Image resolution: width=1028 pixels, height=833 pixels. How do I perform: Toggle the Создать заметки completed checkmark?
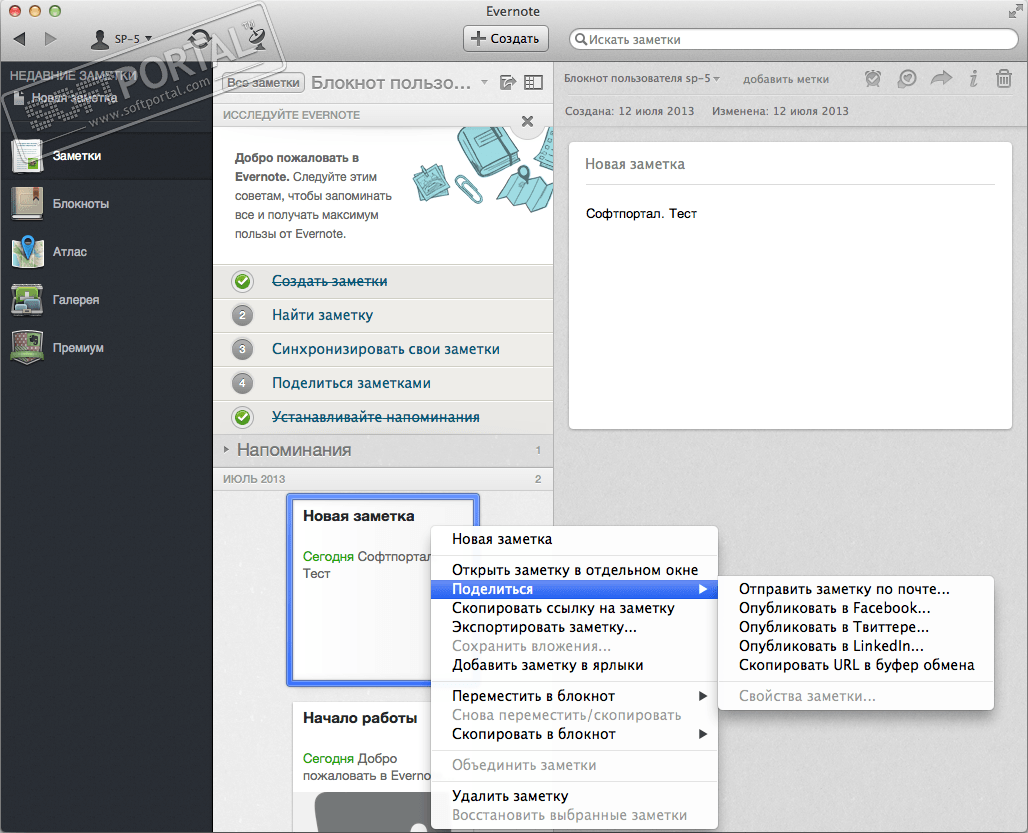tap(243, 281)
